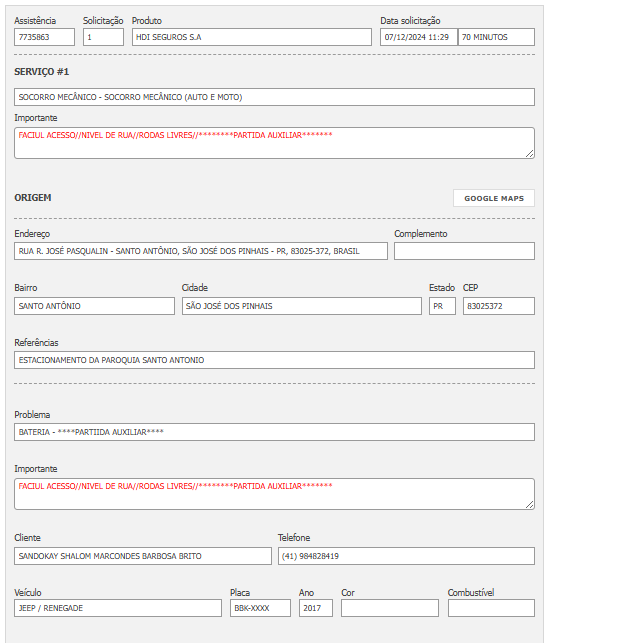Focus the empty Complemento field
This screenshot has width=628, height=643.
[x=464, y=251]
